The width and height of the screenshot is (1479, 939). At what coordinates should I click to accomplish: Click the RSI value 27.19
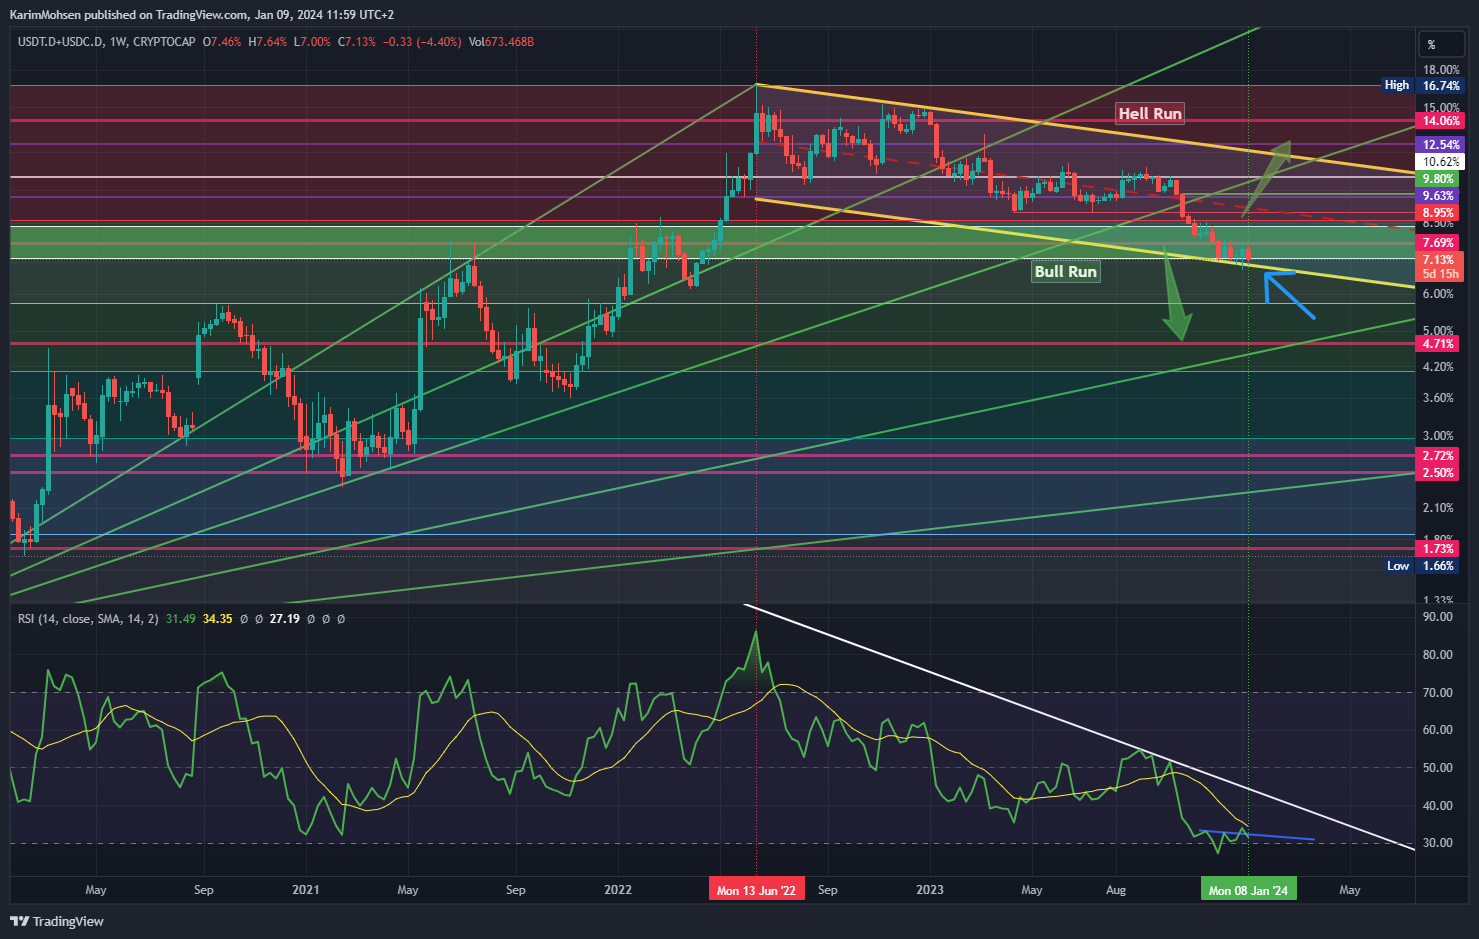tap(285, 619)
